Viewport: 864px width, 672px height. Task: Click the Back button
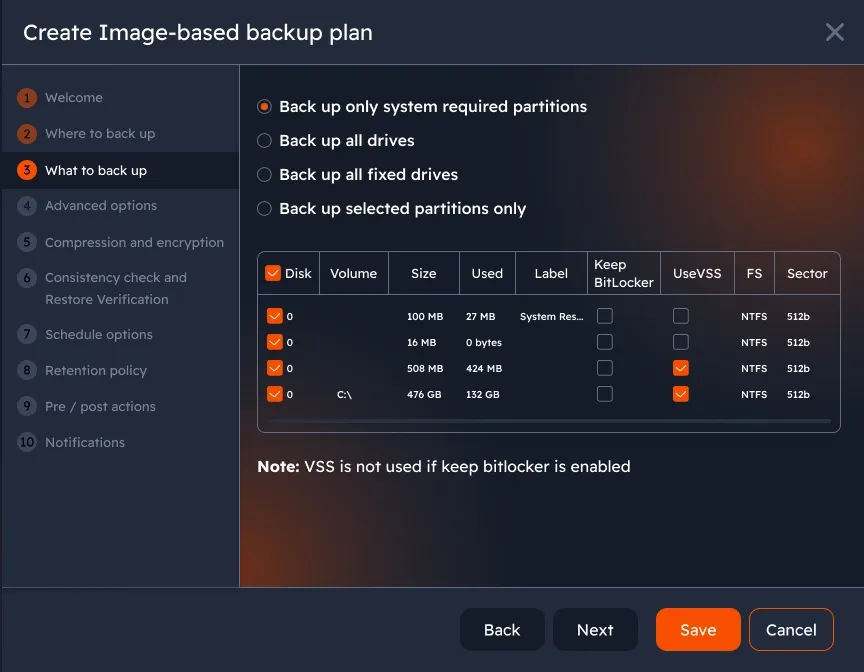click(x=502, y=630)
